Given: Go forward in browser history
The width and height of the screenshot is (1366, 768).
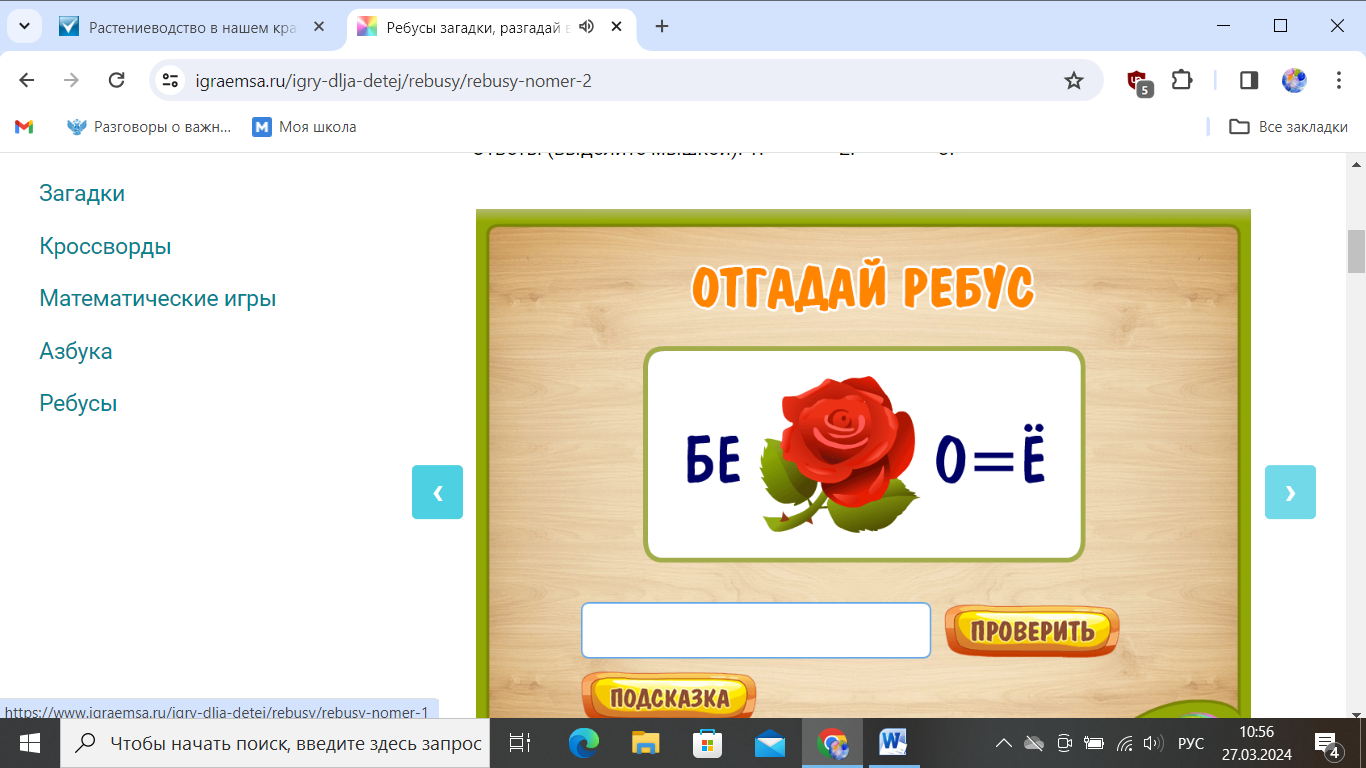Looking at the screenshot, I should click(71, 80).
